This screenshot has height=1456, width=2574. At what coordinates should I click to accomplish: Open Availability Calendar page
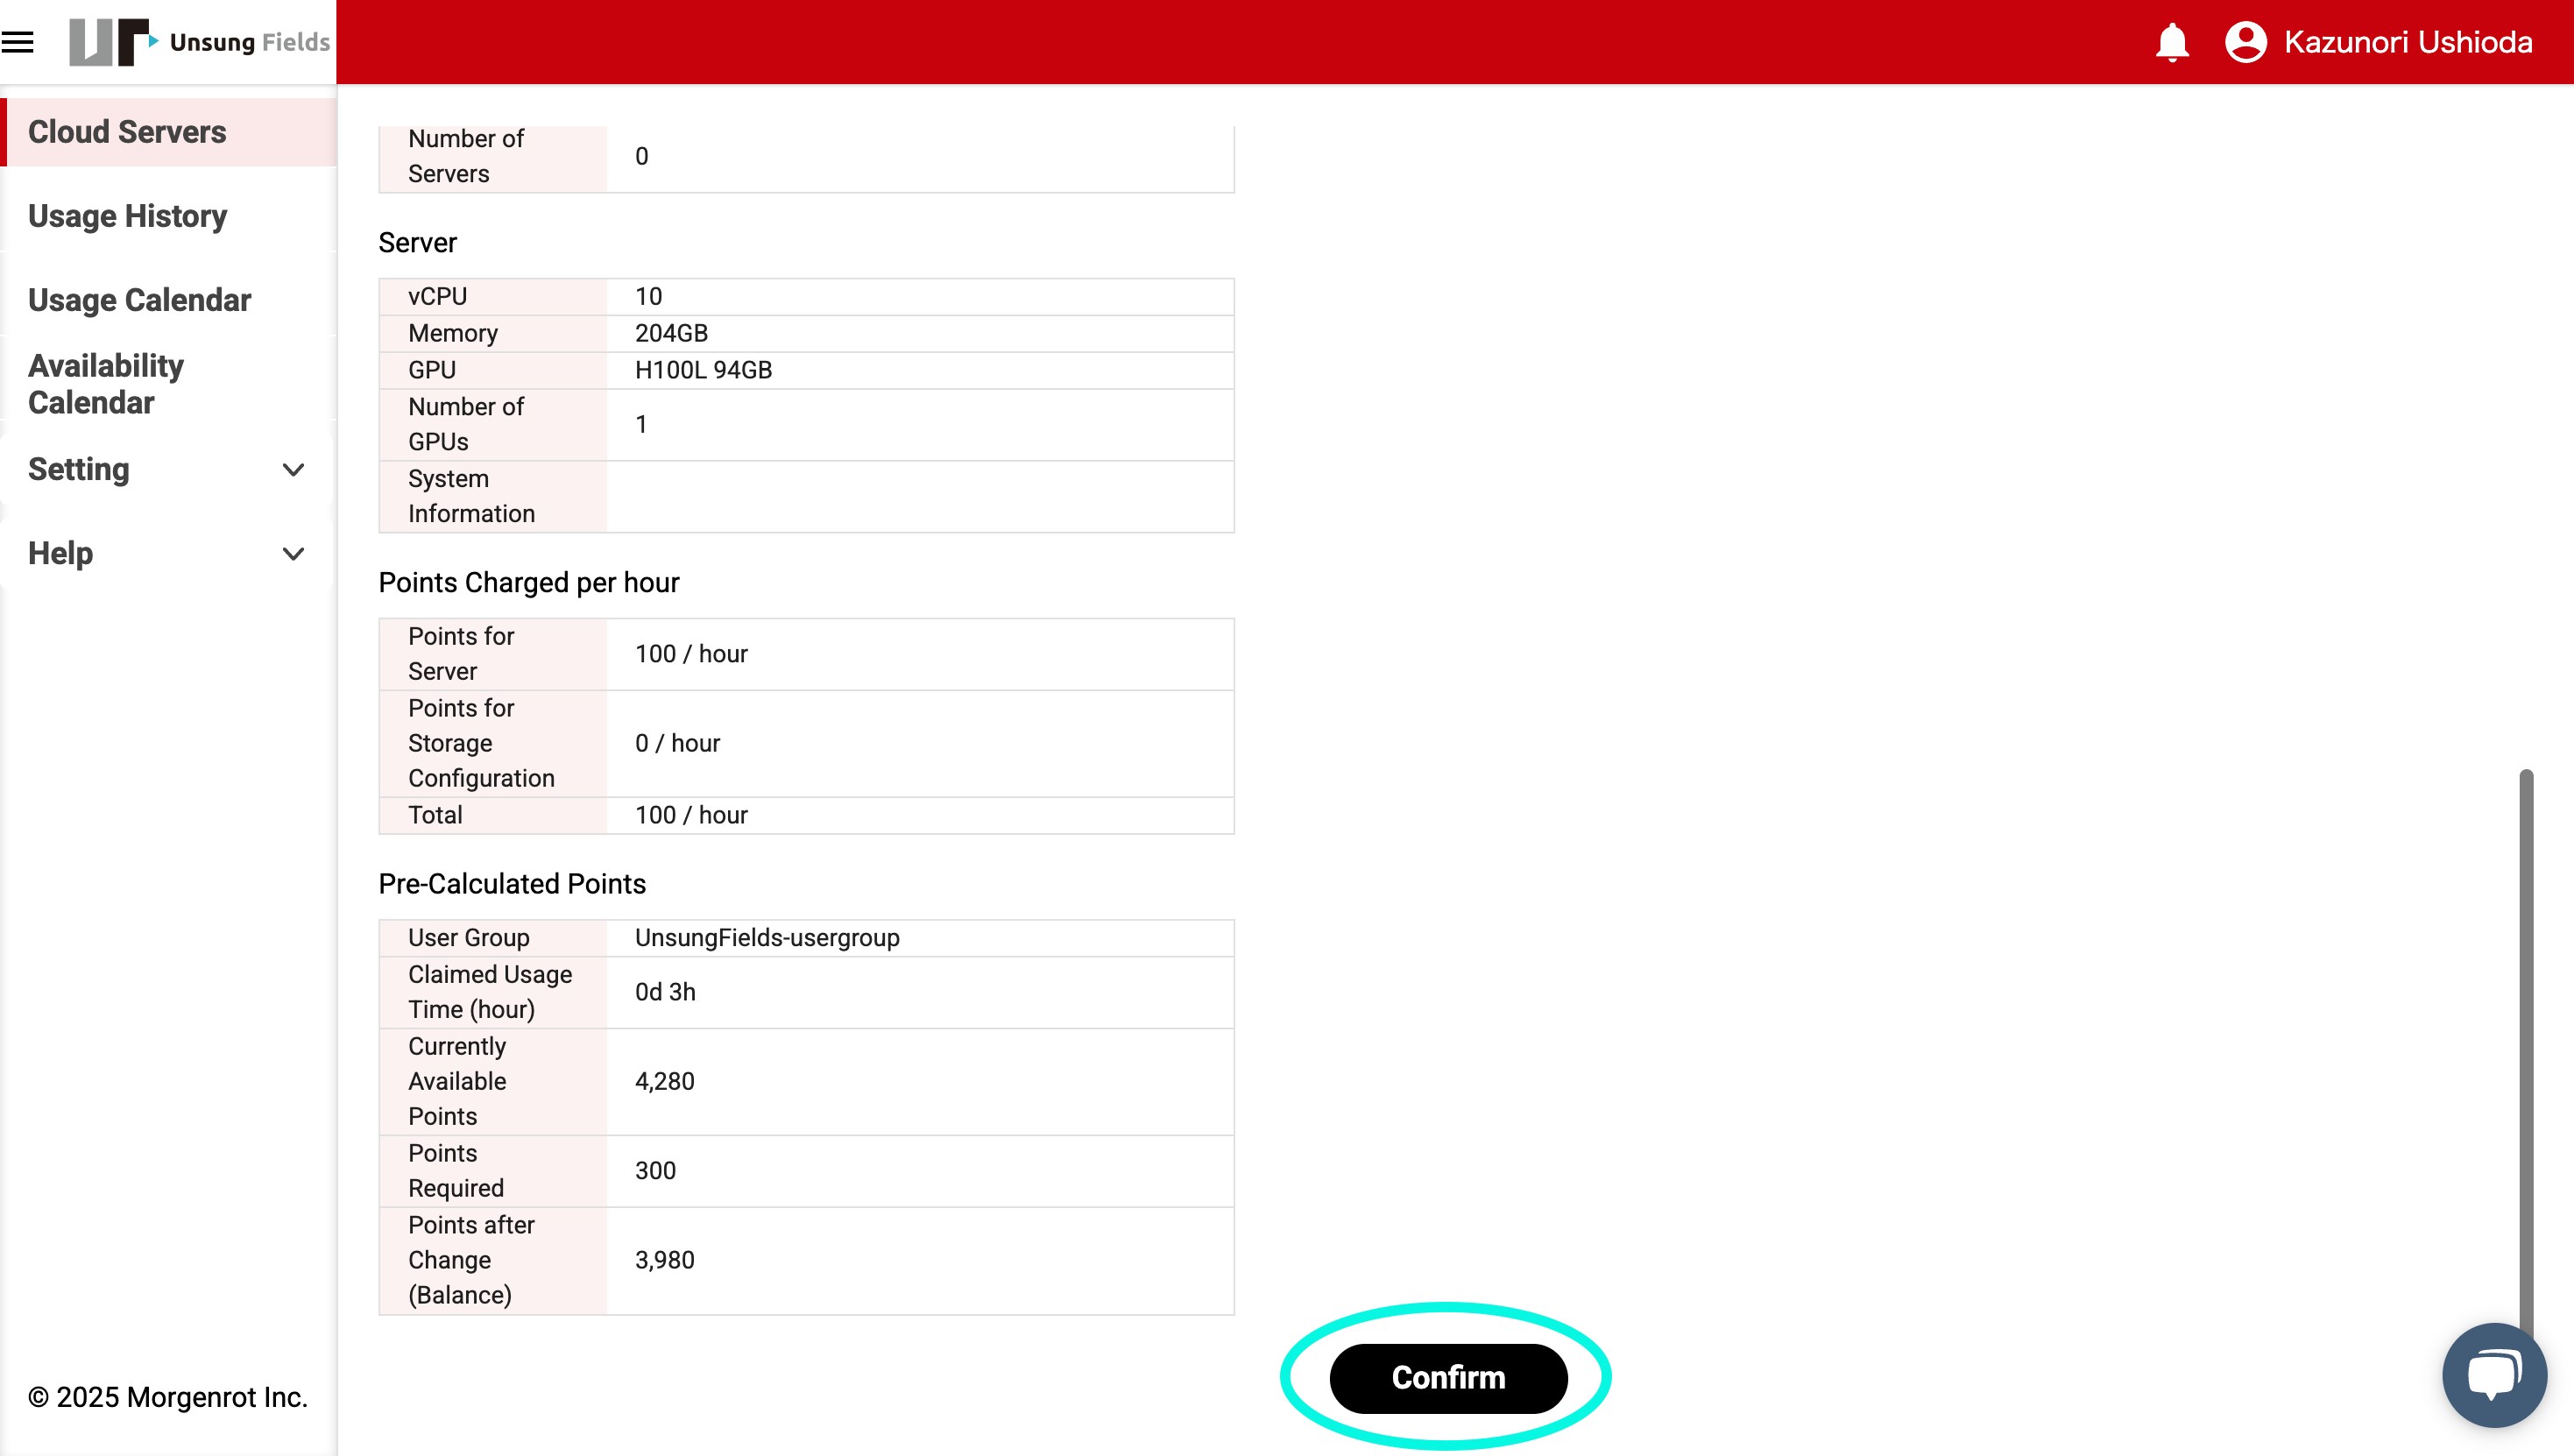[x=105, y=384]
